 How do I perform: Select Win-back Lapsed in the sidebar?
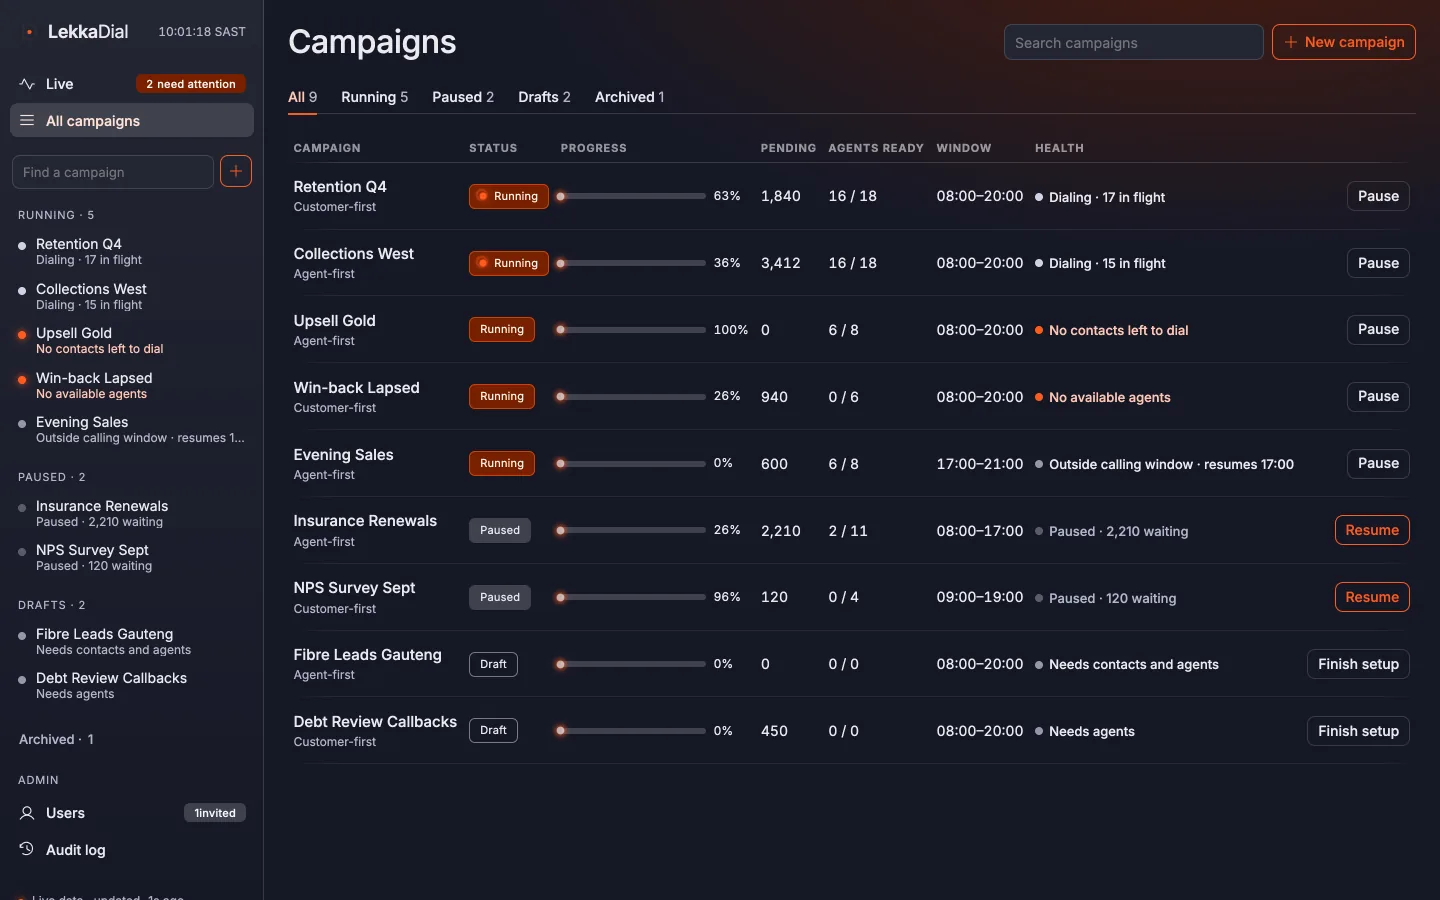tap(132, 385)
